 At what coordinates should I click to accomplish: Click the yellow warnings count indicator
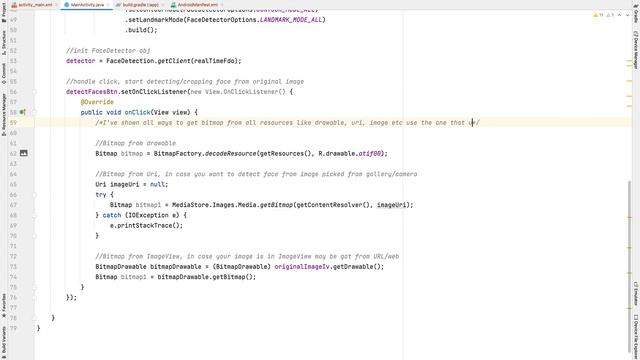pyautogui.click(x=598, y=15)
